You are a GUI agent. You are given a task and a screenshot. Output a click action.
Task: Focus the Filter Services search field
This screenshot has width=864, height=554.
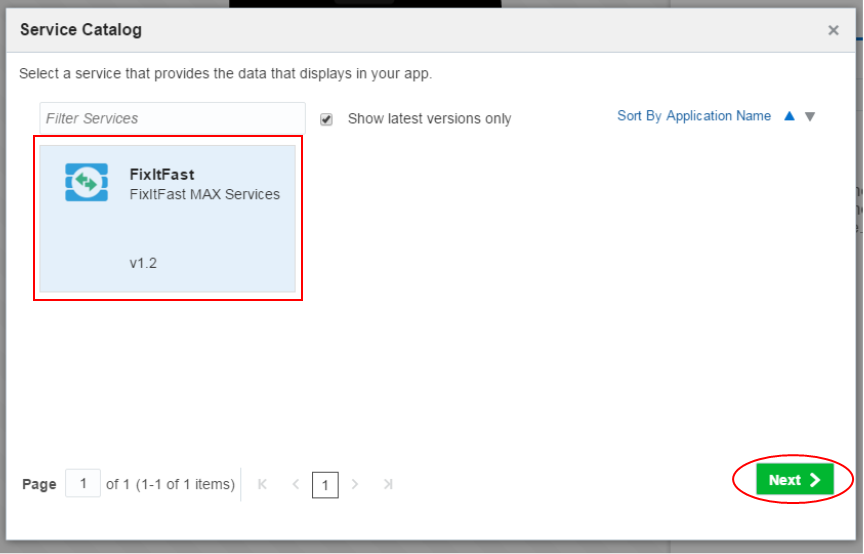(x=172, y=118)
